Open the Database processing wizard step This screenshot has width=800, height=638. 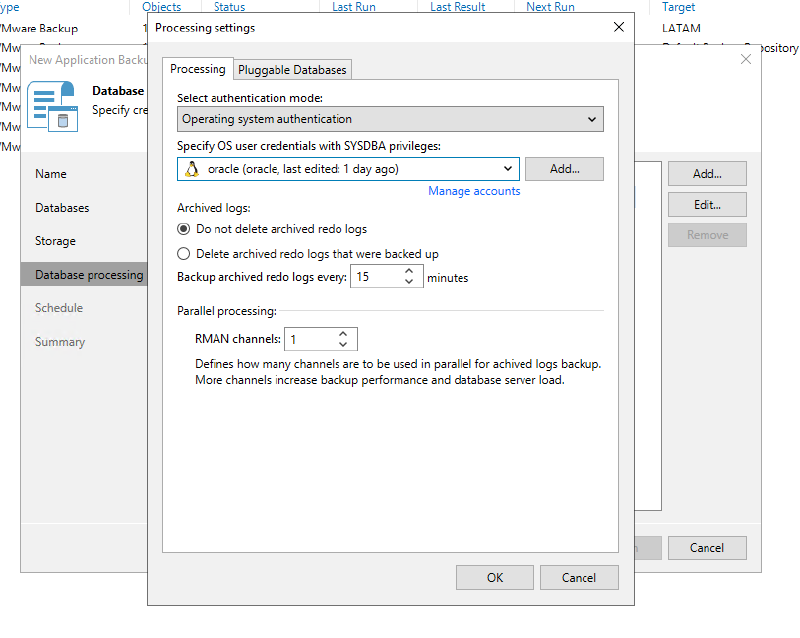click(84, 275)
